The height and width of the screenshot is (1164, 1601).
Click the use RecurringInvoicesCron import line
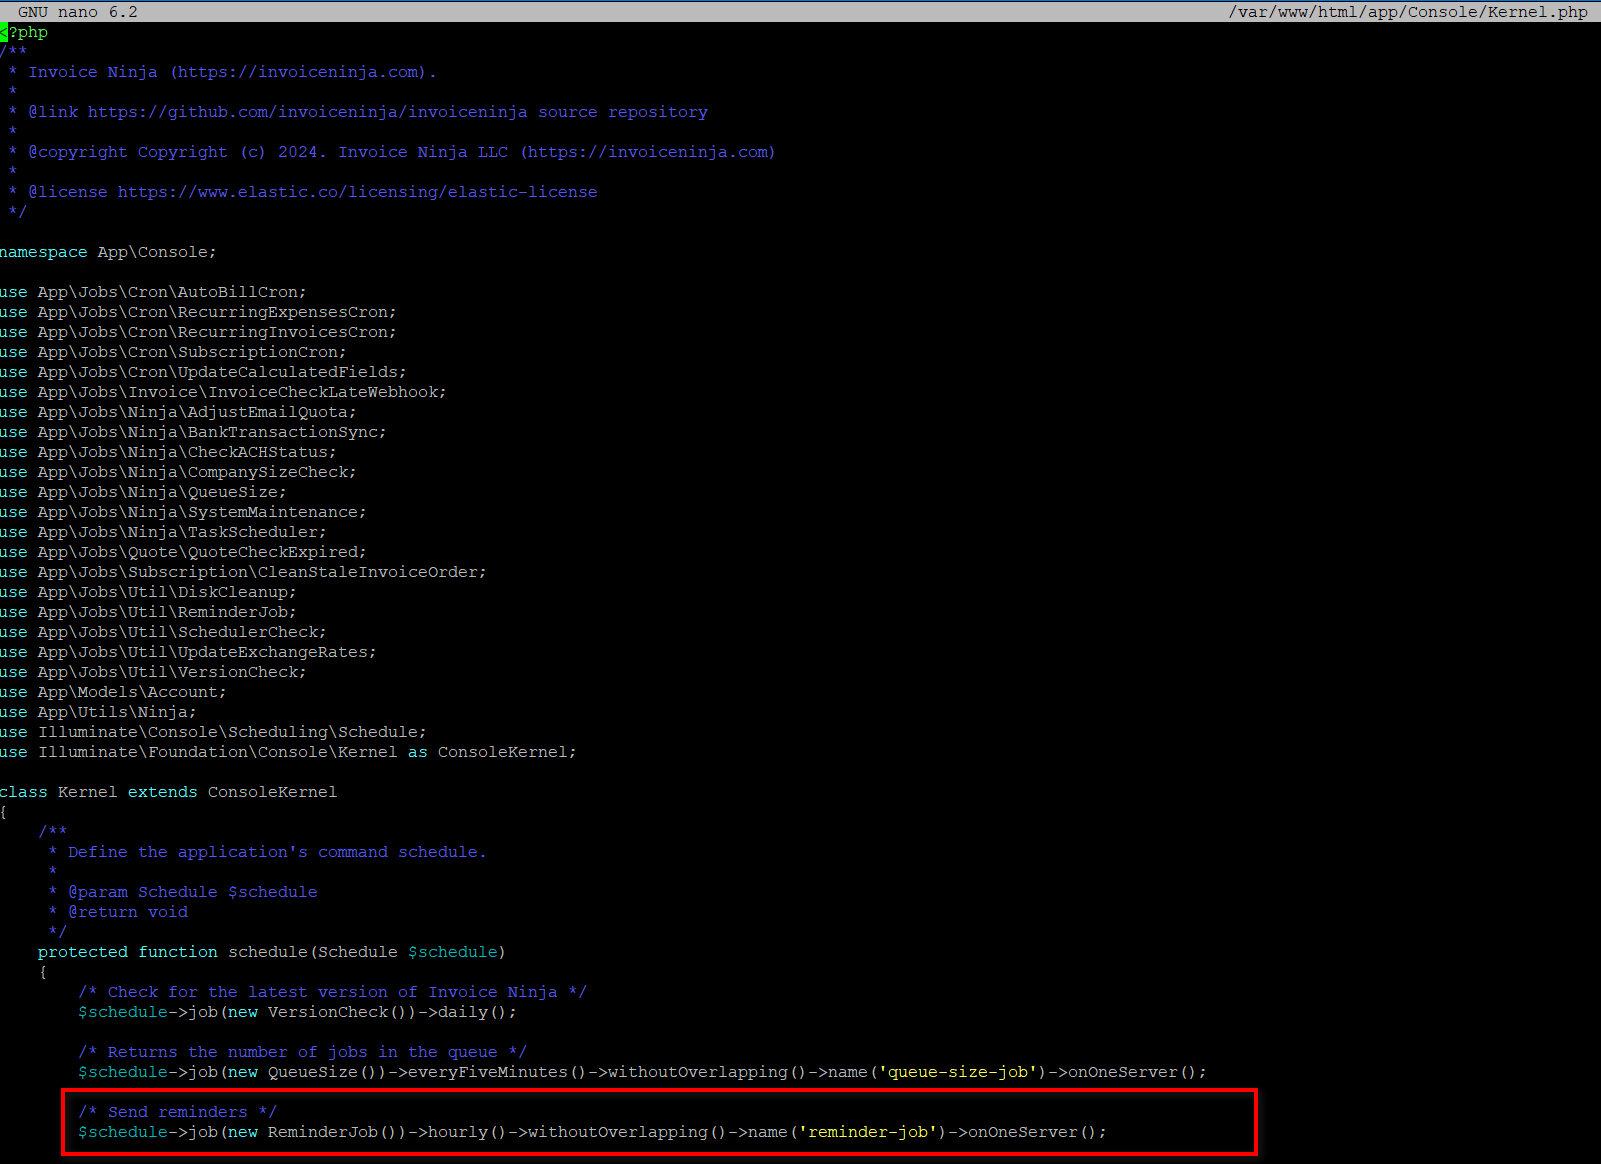(198, 332)
